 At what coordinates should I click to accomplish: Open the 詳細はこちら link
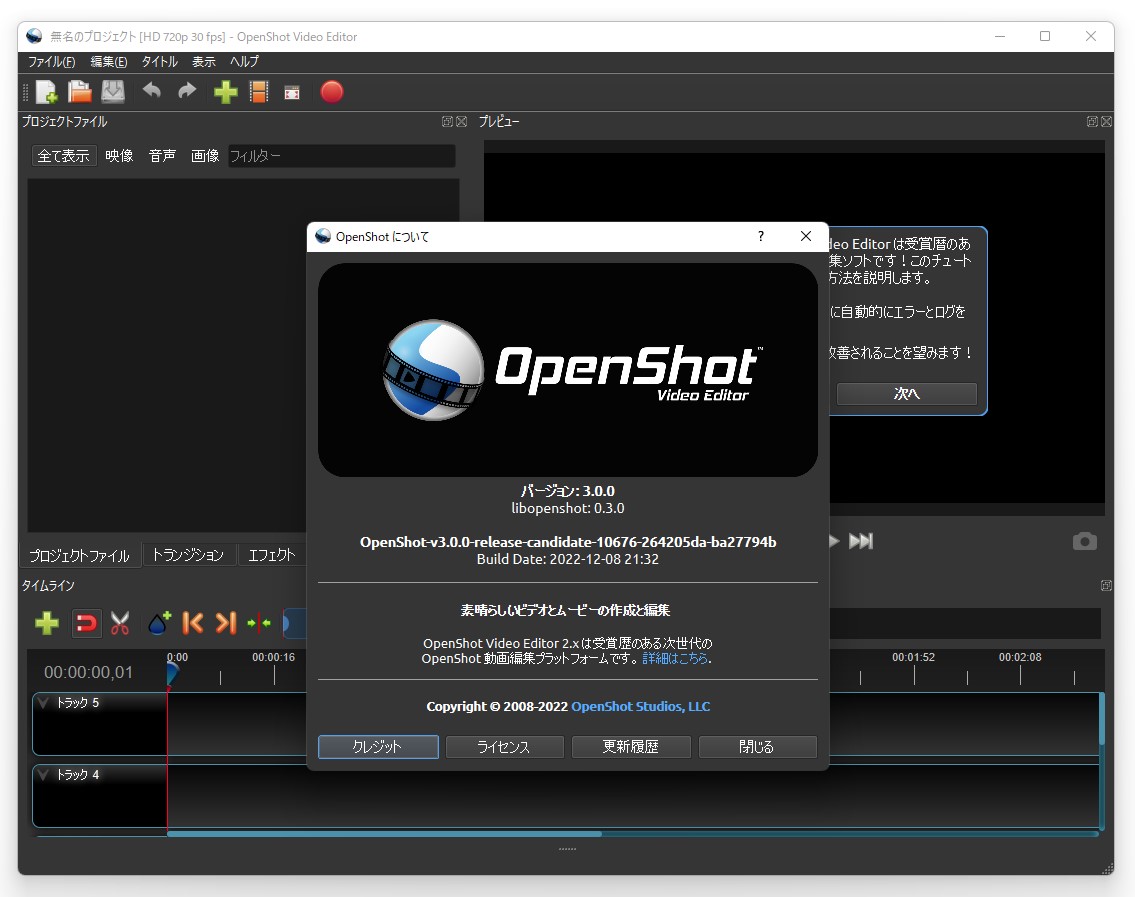point(675,658)
